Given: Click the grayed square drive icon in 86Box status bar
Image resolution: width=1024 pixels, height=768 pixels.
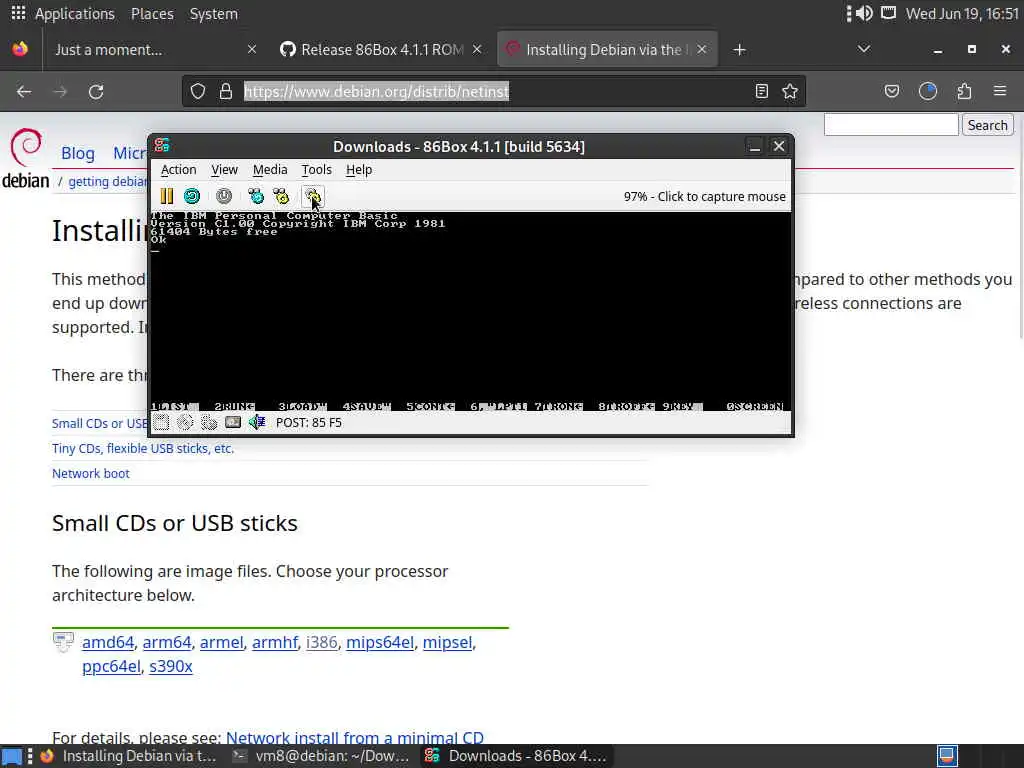Looking at the screenshot, I should click(161, 423).
